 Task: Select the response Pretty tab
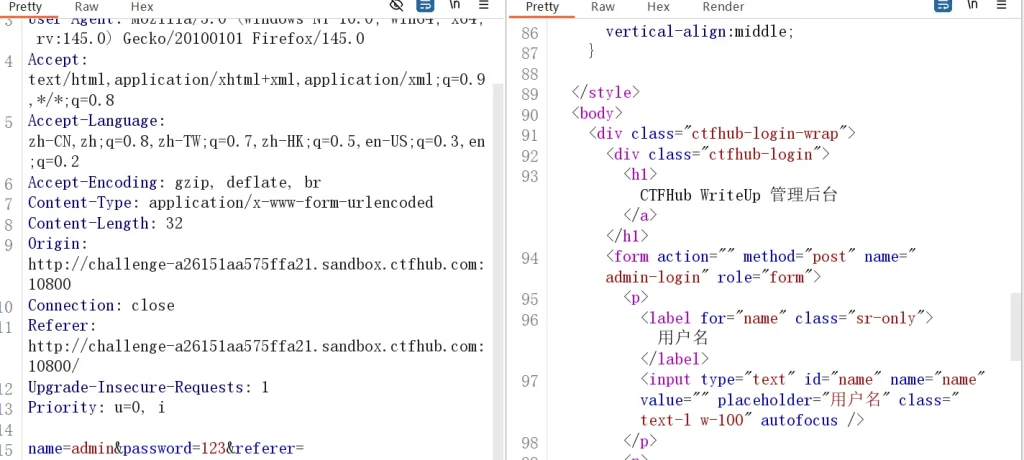tap(542, 6)
